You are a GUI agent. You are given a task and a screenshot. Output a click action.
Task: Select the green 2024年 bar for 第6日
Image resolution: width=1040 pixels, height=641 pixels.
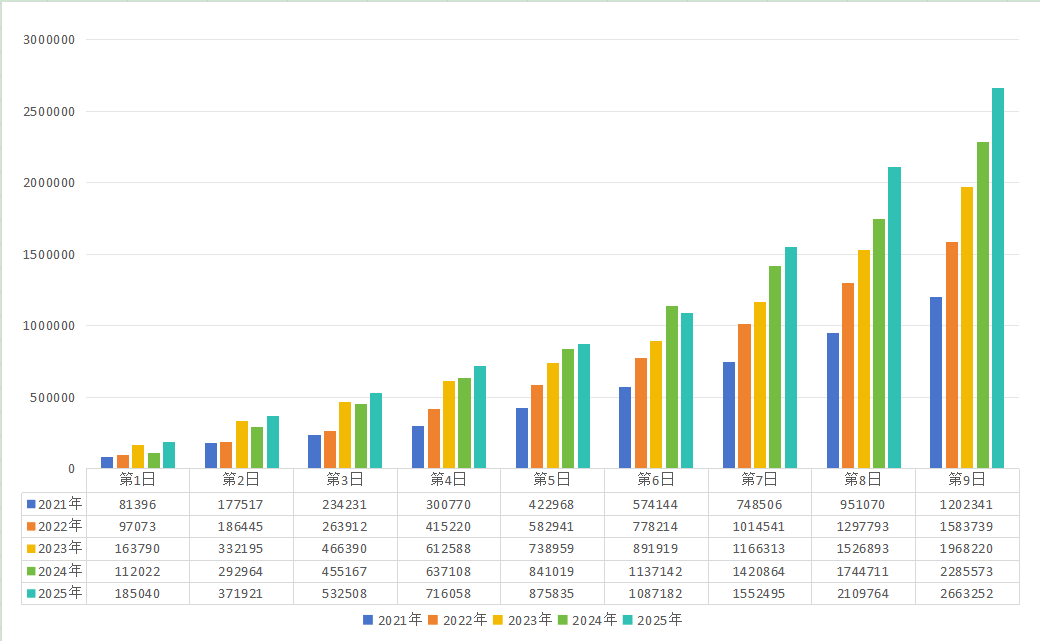click(672, 388)
